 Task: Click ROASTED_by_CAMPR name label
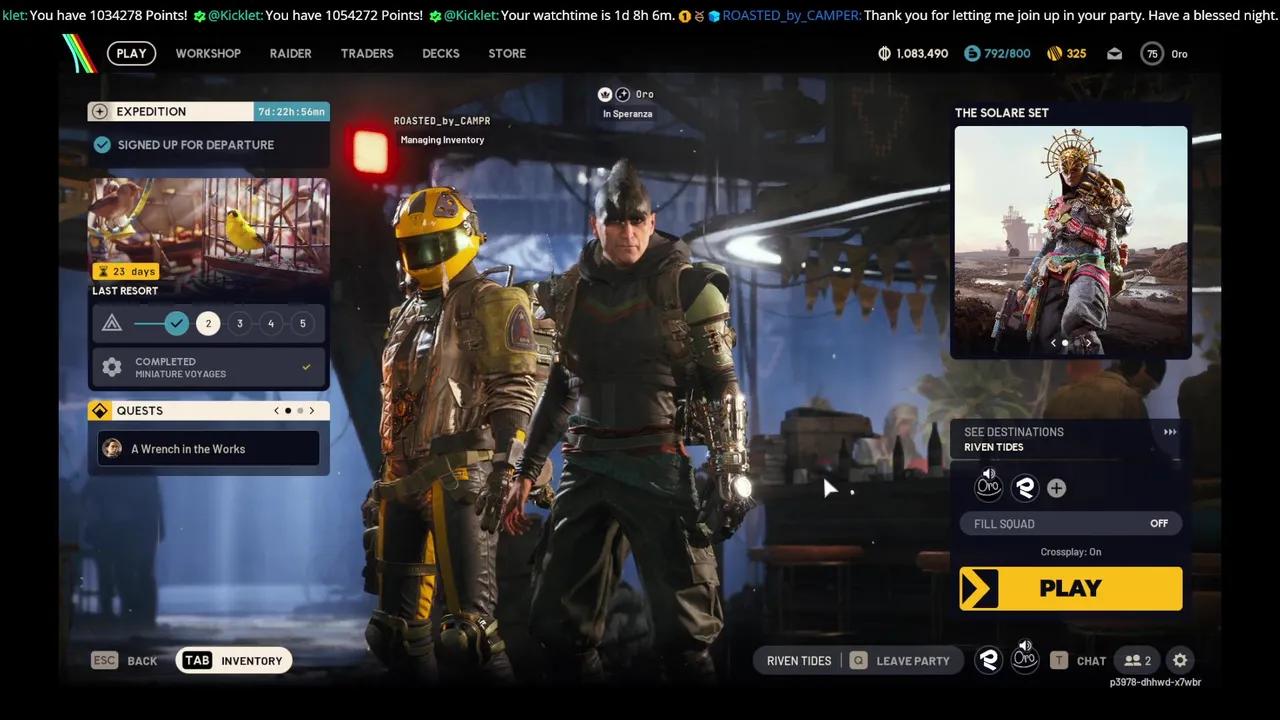tap(442, 121)
